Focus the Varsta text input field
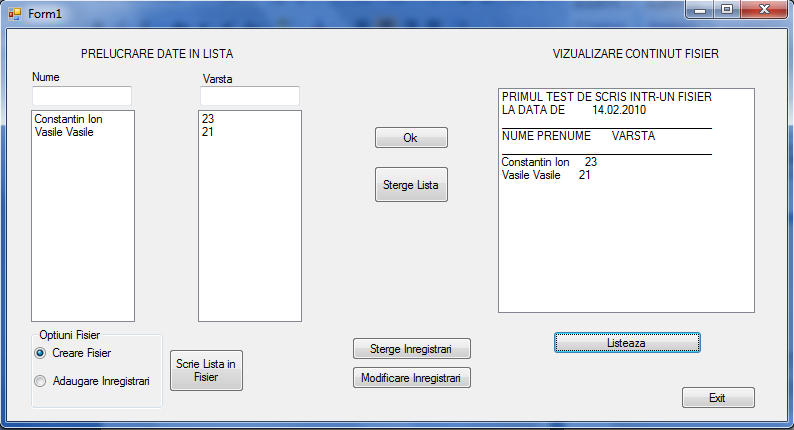 click(250, 96)
